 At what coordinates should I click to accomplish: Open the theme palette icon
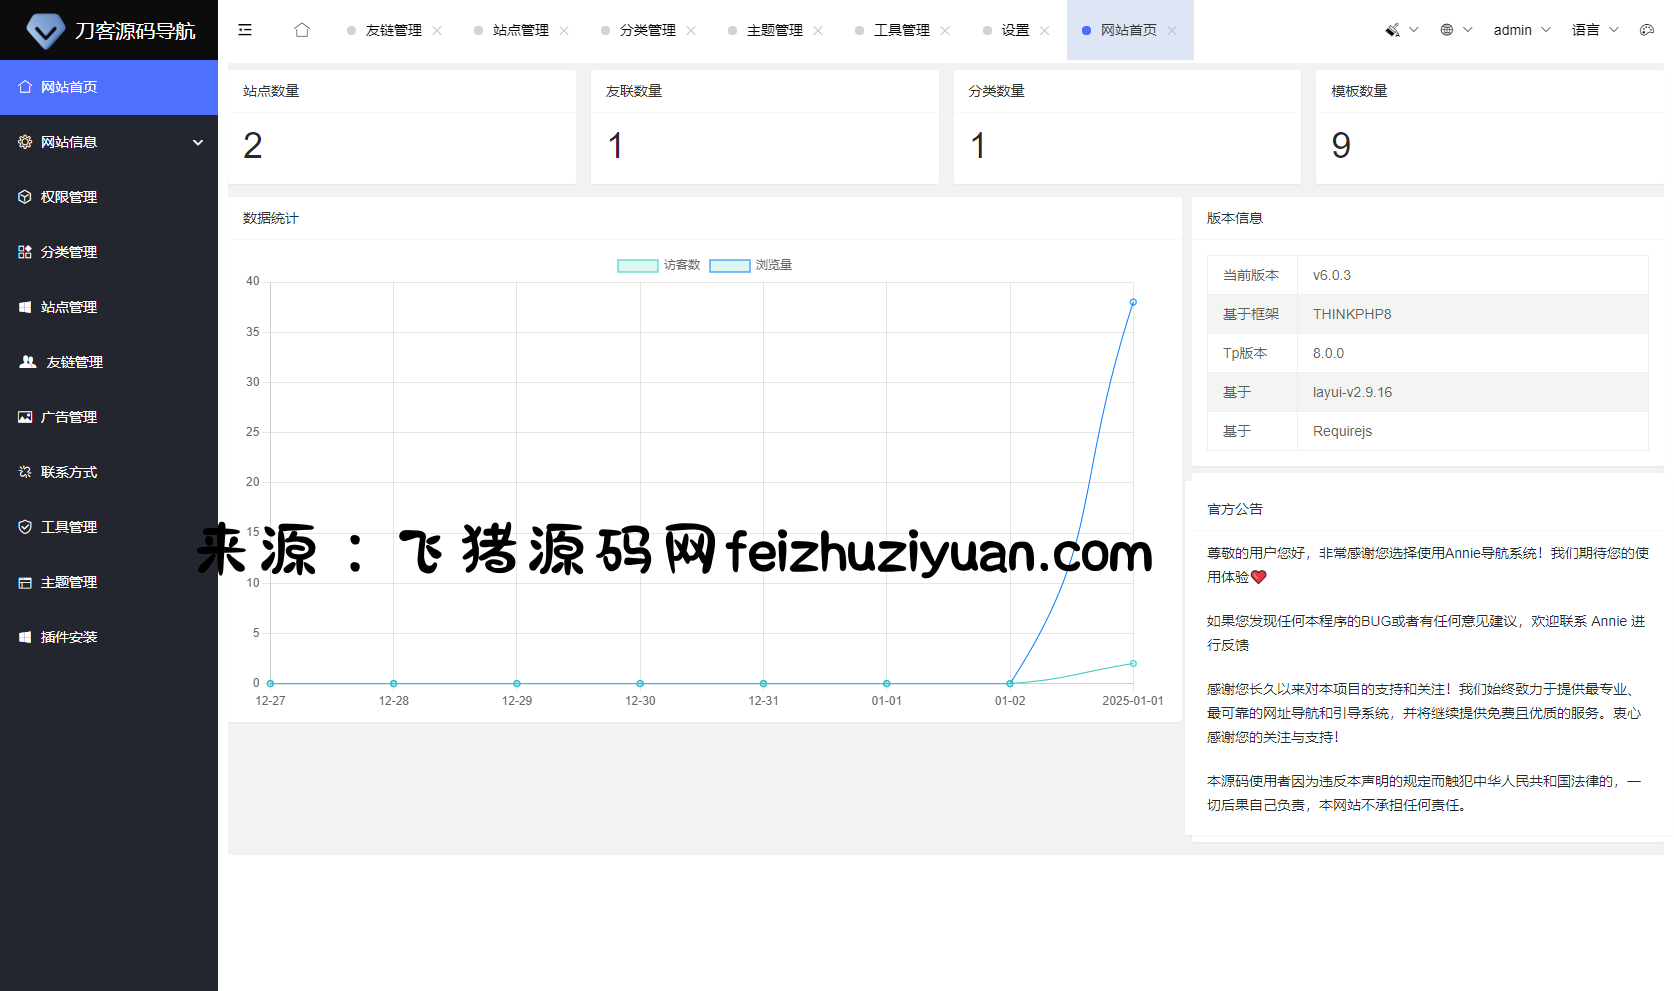[x=1646, y=30]
